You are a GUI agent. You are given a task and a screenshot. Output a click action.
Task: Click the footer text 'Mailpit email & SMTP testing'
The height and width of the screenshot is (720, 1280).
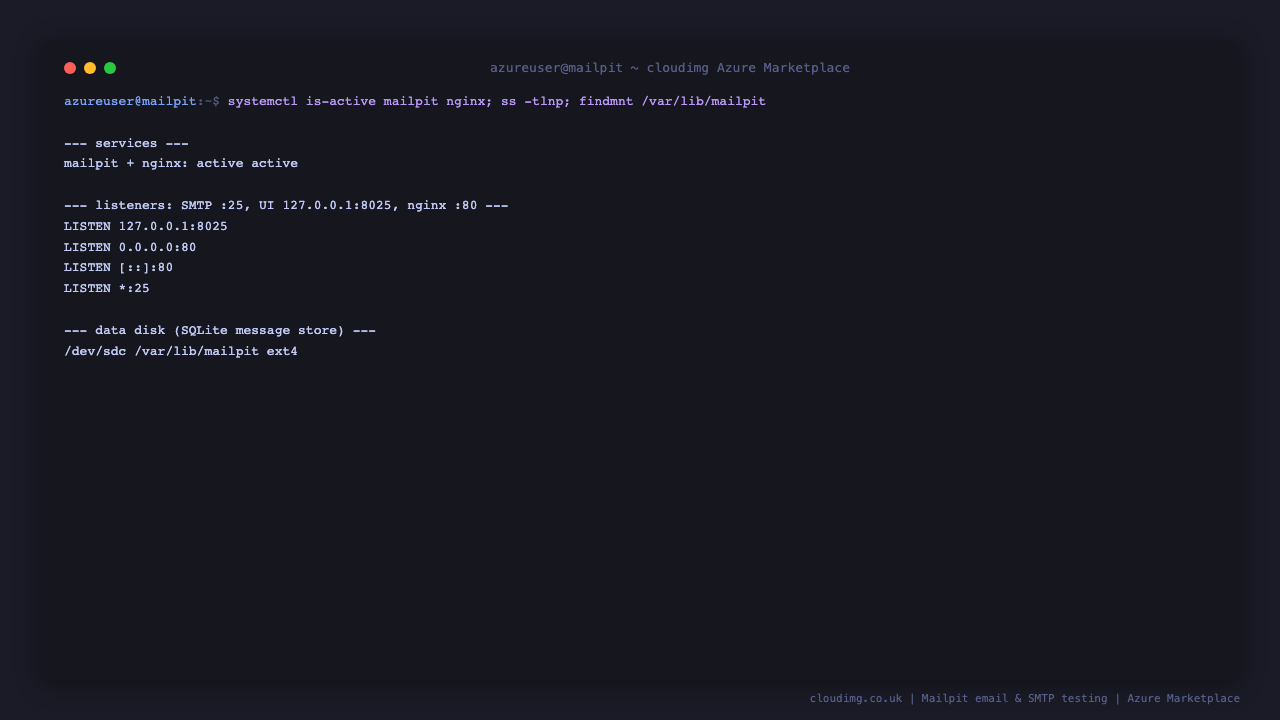click(x=1015, y=698)
